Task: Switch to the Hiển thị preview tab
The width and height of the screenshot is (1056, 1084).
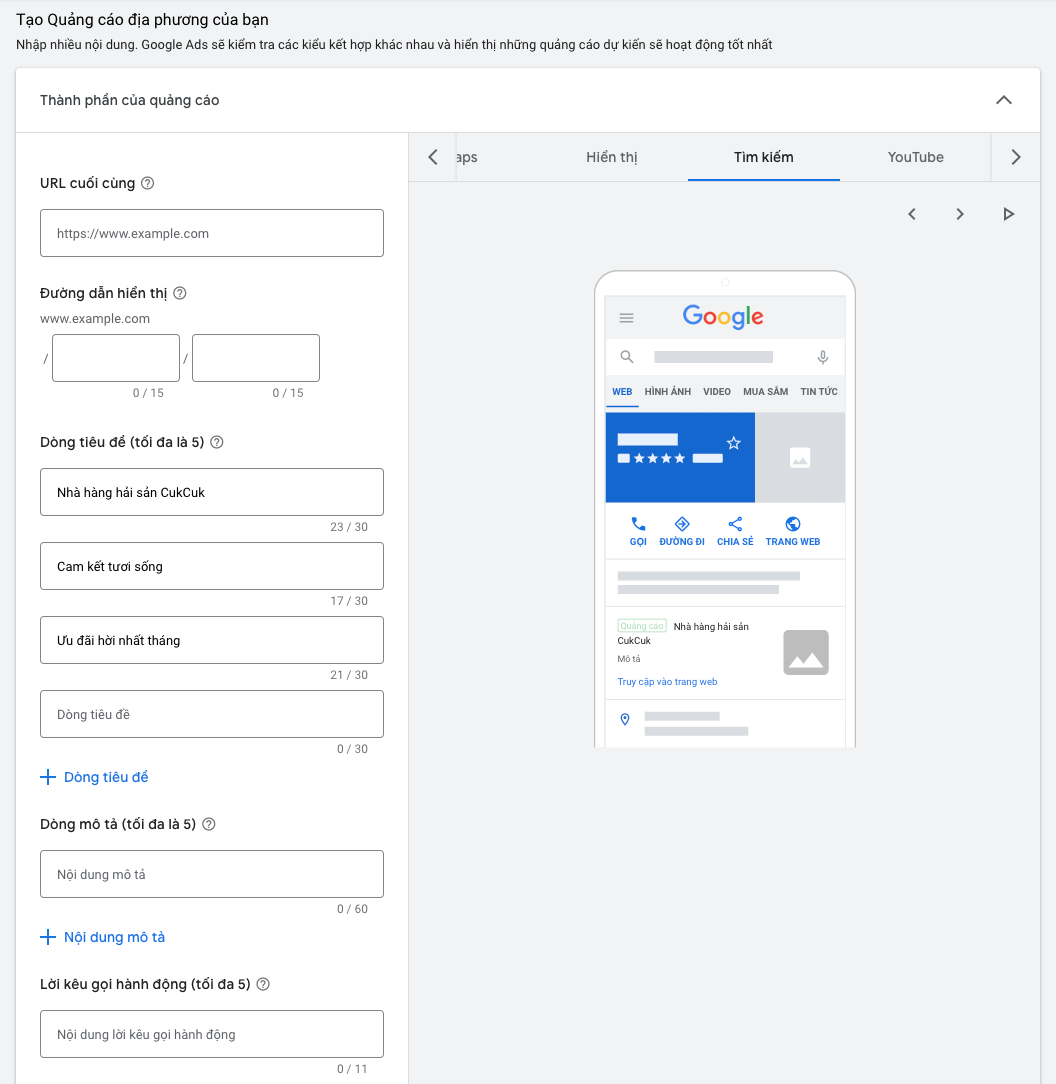Action: [612, 158]
